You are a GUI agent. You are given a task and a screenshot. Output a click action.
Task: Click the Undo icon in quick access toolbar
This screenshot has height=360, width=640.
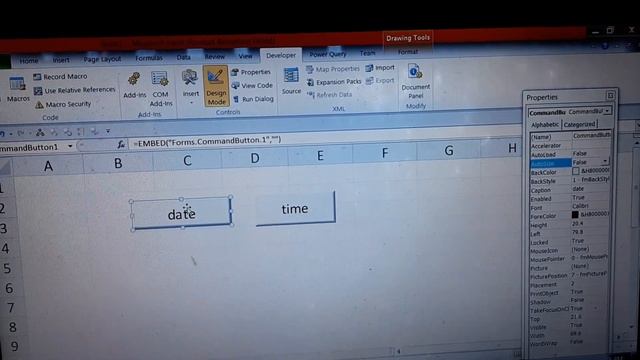[2, 133]
